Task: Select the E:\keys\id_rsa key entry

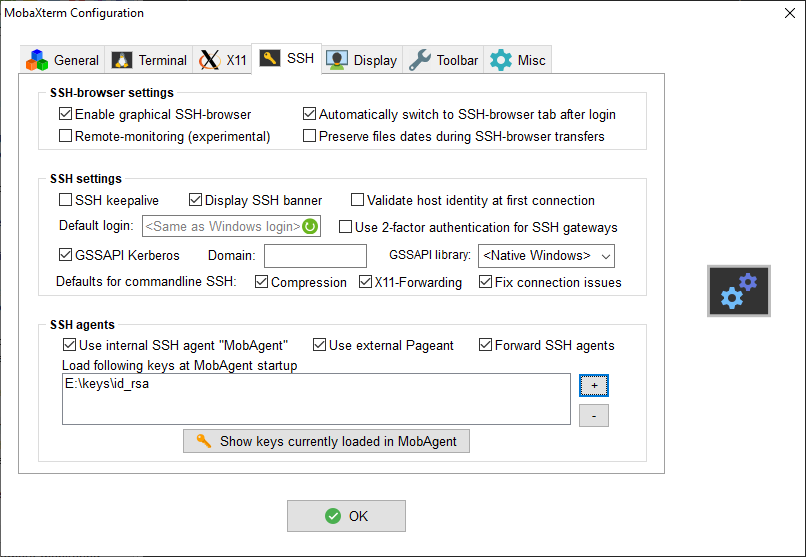Action: coord(107,384)
